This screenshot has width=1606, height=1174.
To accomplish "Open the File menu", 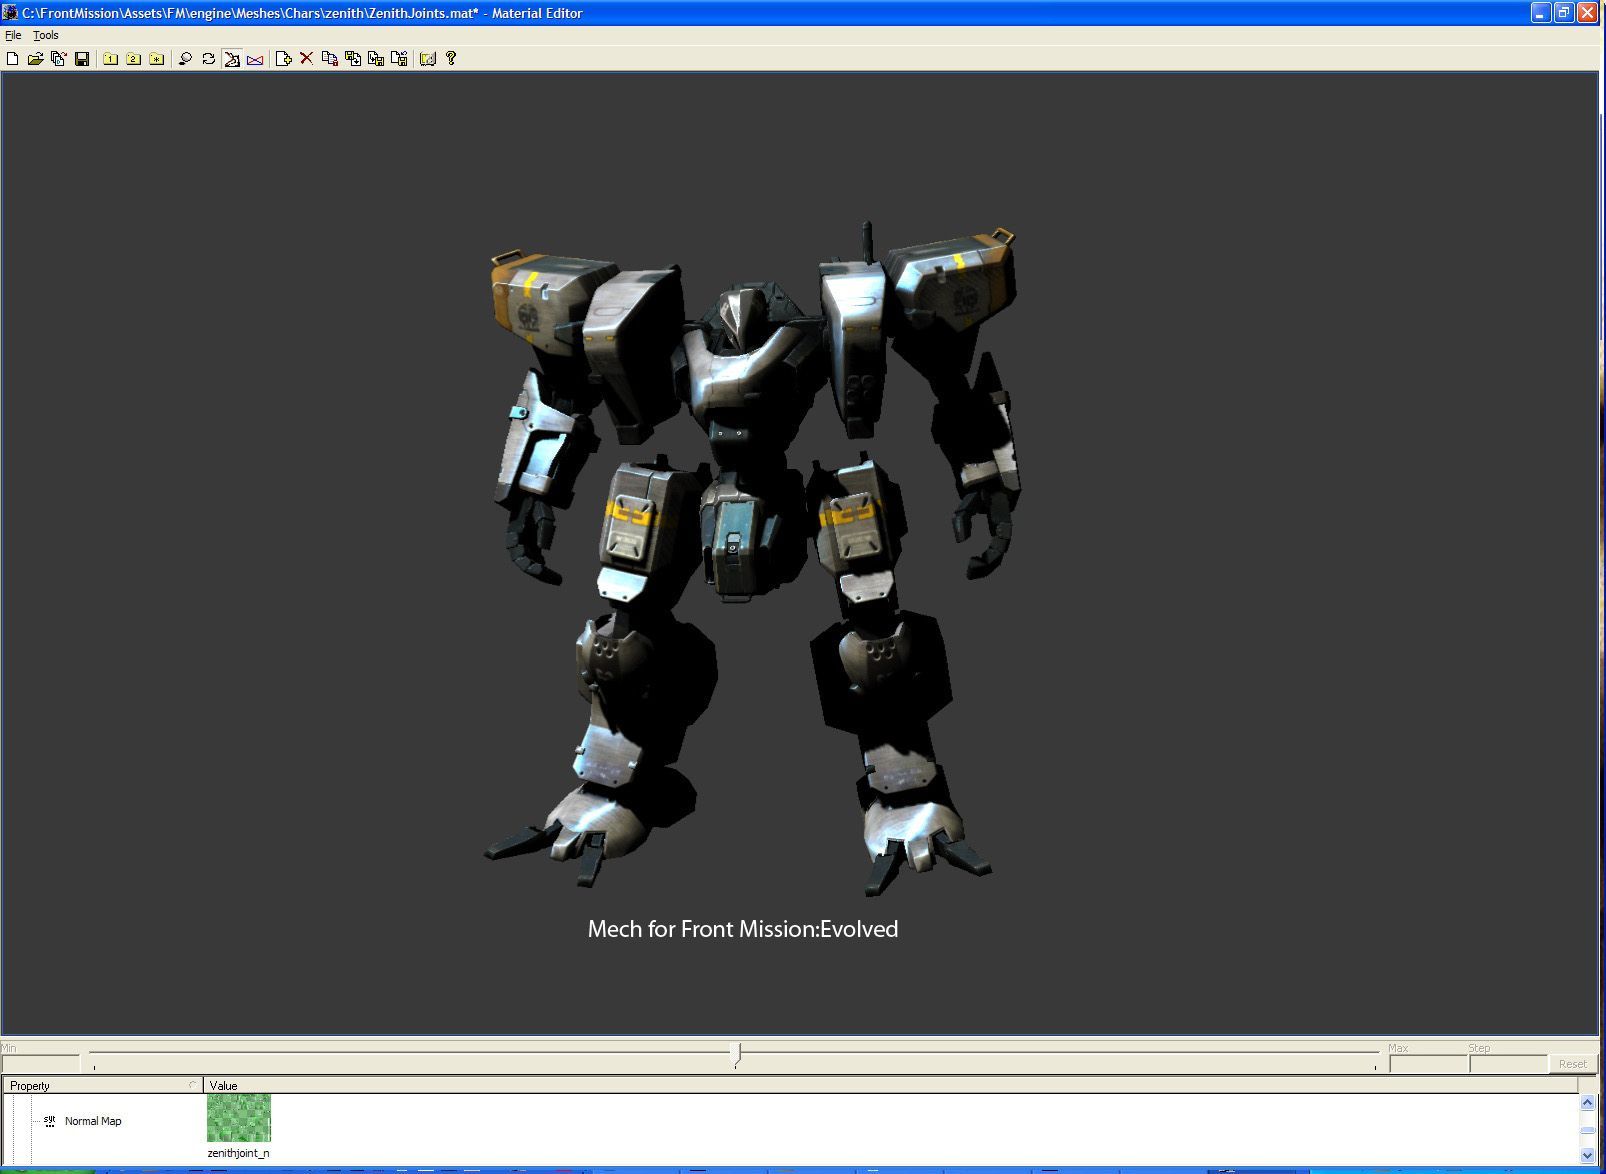I will click(x=13, y=35).
